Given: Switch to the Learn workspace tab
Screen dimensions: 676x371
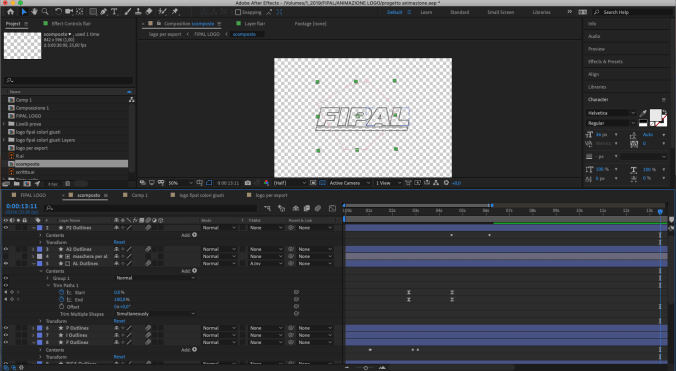Looking at the screenshot, I should tap(426, 12).
